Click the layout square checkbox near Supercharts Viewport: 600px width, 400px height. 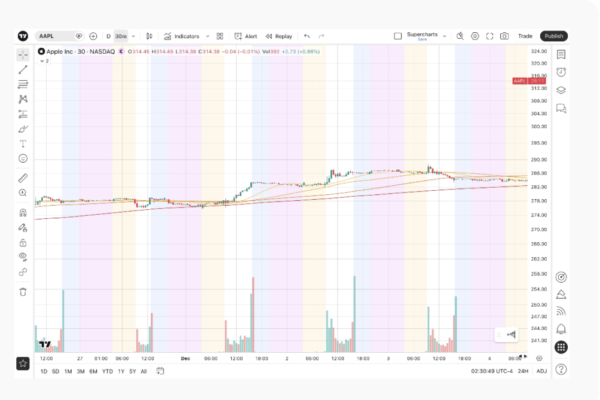point(398,36)
